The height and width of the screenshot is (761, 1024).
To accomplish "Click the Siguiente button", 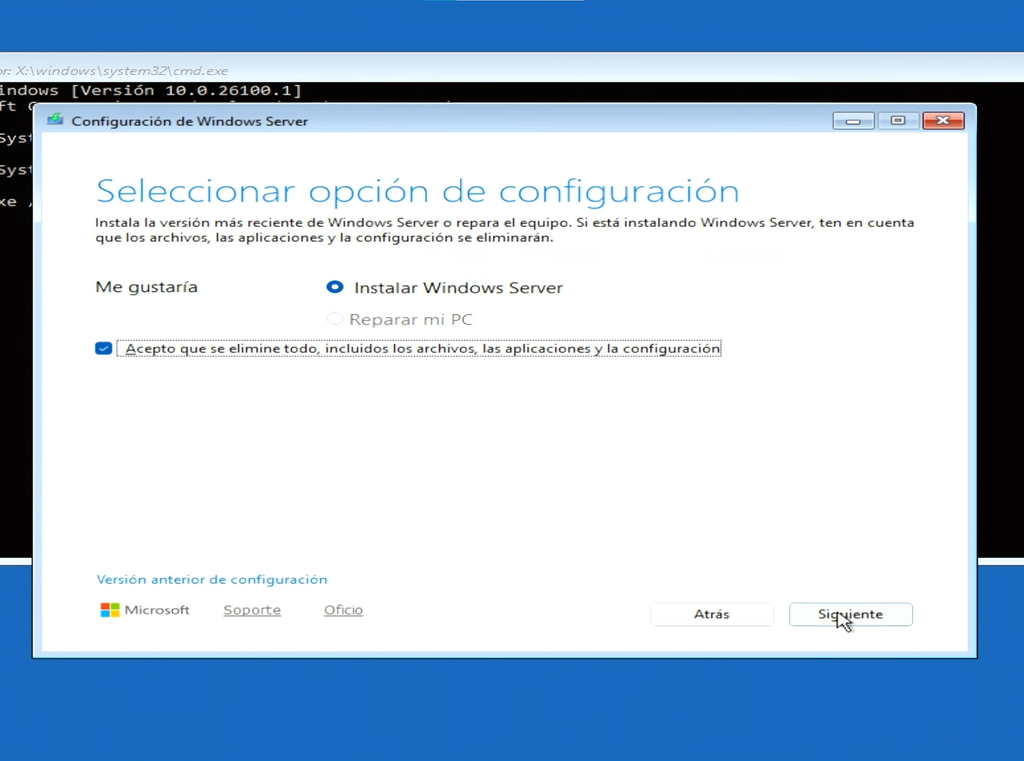I will pyautogui.click(x=850, y=614).
